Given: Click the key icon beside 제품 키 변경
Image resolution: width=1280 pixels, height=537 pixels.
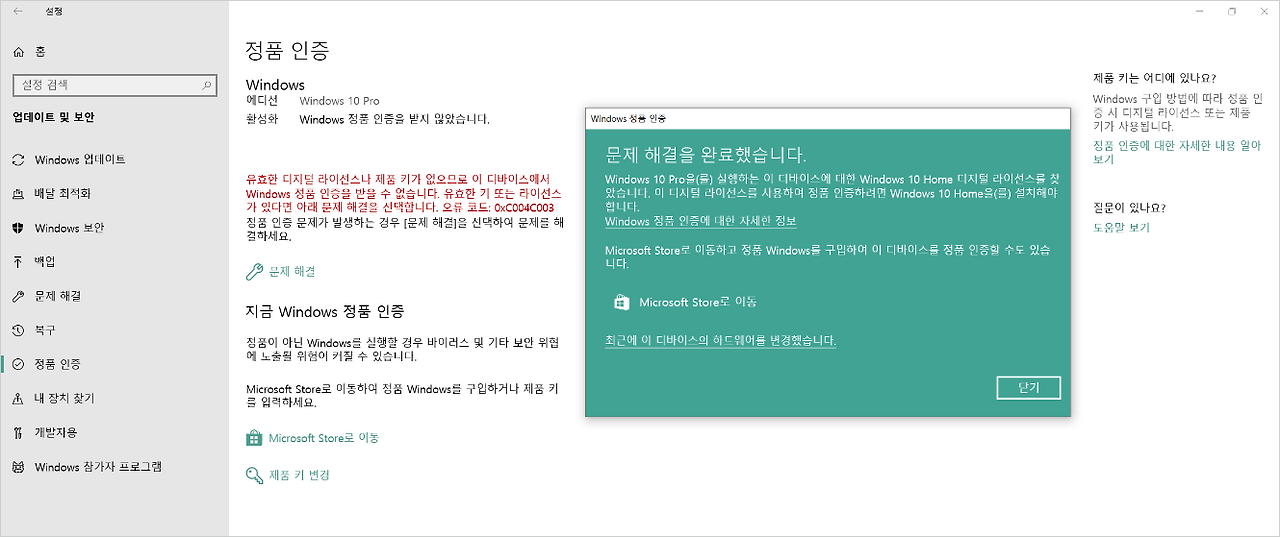Looking at the screenshot, I should click(254, 475).
